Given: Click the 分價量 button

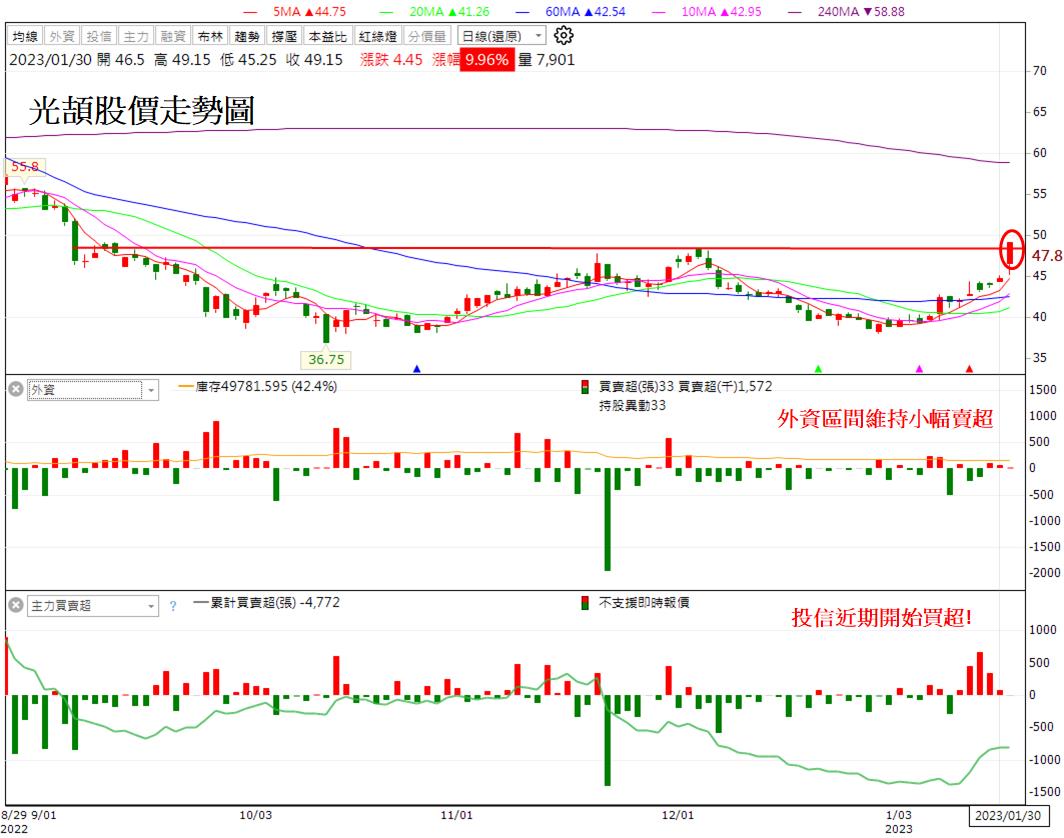Looking at the screenshot, I should (428, 36).
